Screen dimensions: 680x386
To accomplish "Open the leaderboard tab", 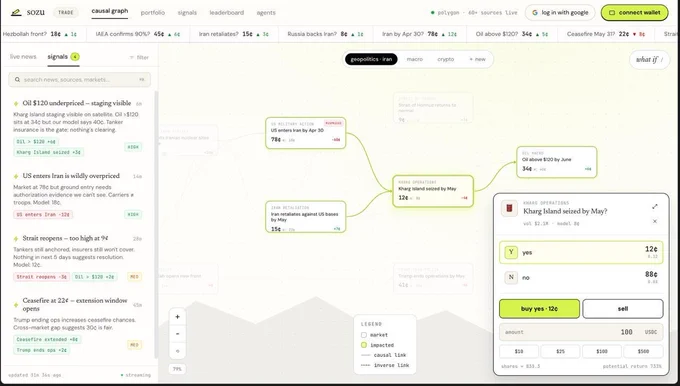I will coord(227,13).
